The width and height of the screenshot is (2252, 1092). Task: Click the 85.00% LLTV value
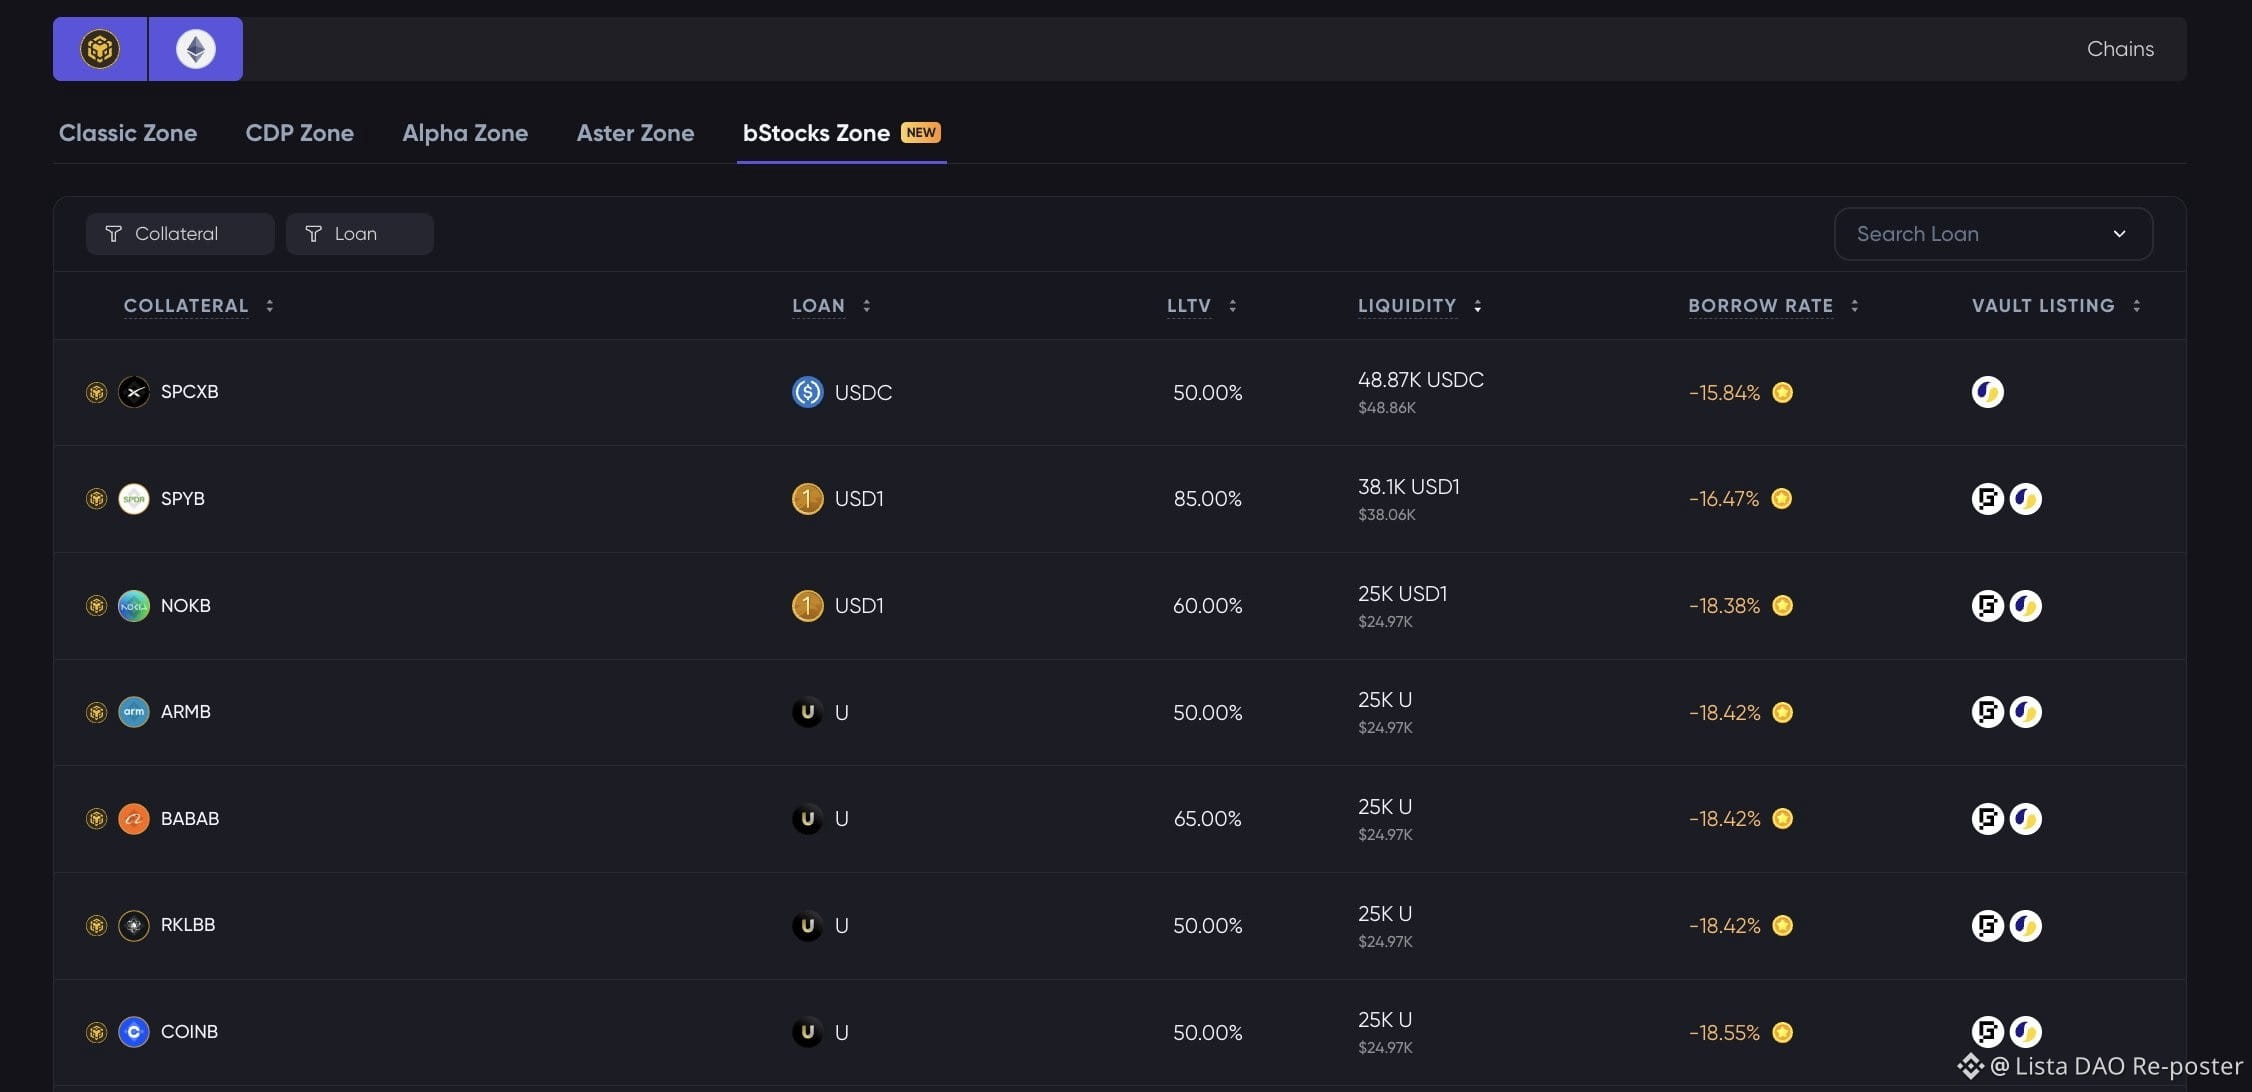tap(1208, 499)
